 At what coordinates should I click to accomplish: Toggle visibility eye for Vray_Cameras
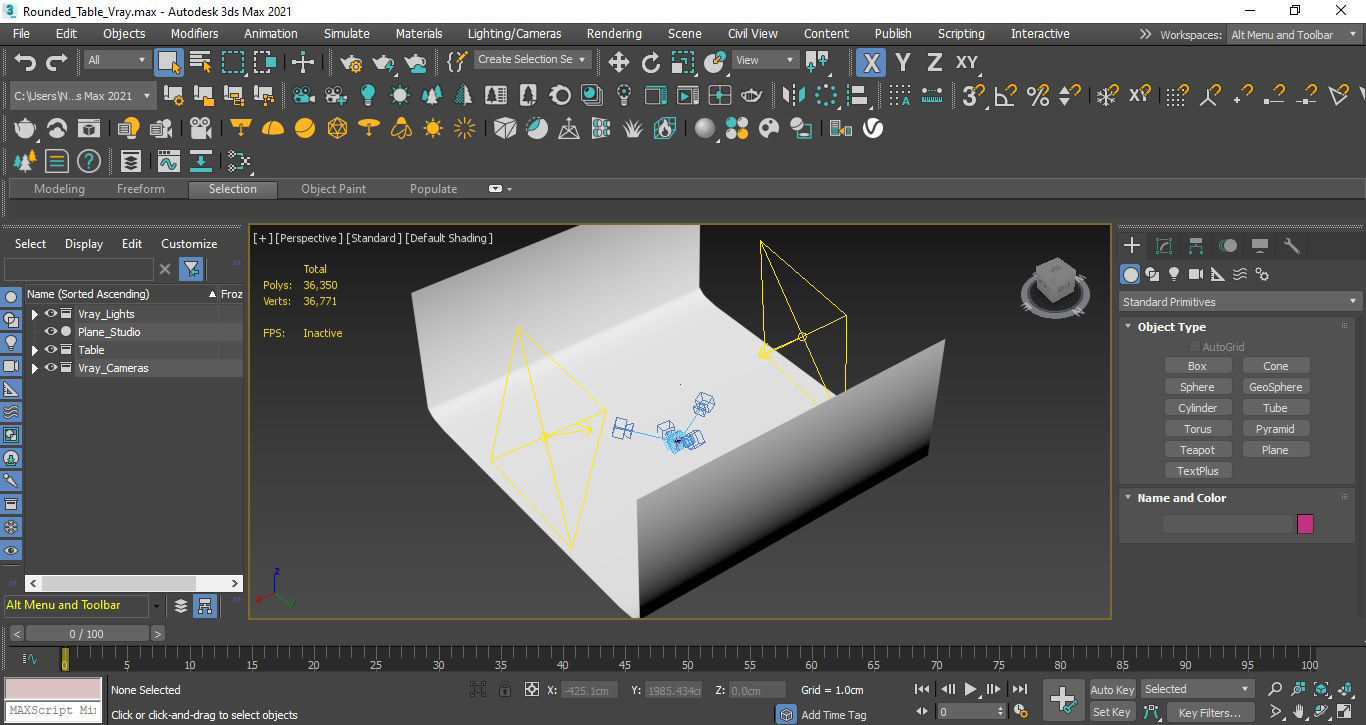[50, 368]
